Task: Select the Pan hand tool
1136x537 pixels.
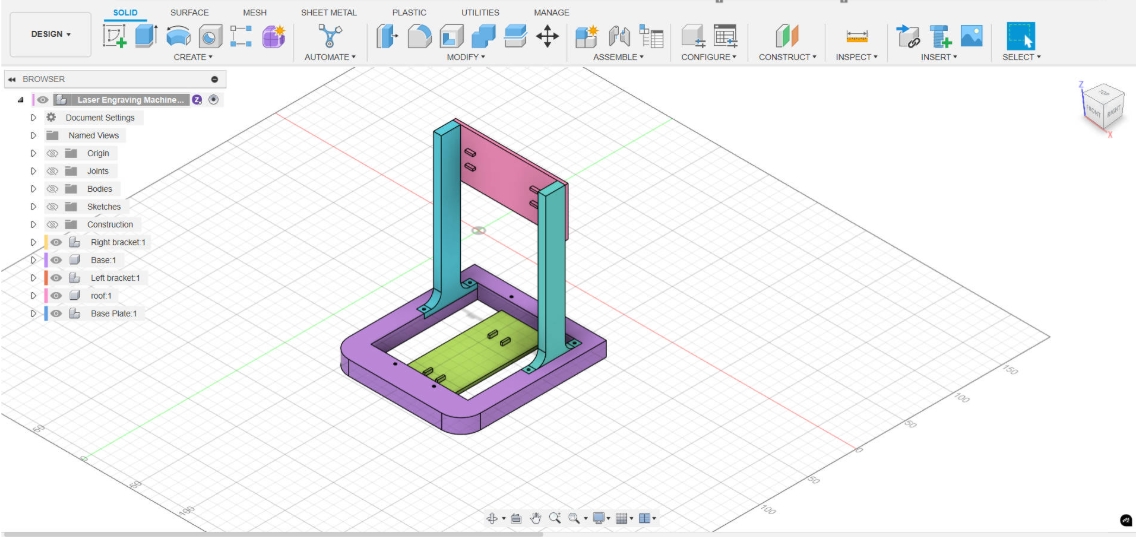Action: point(535,518)
